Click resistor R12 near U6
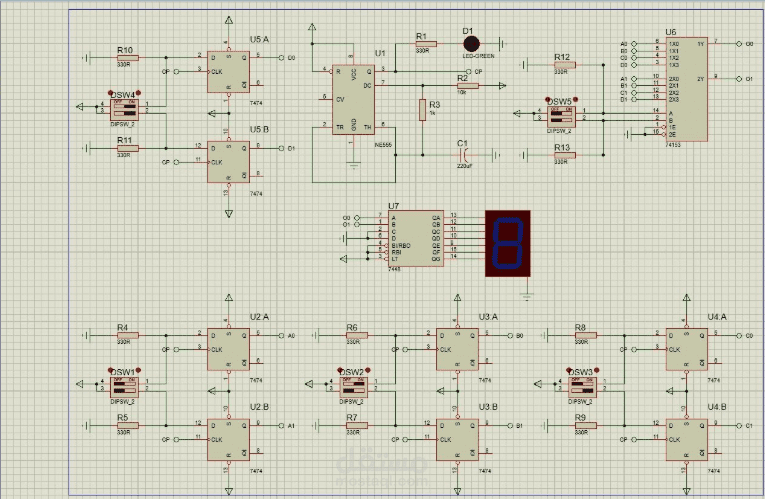Viewport: 765px width, 499px height. coord(565,65)
